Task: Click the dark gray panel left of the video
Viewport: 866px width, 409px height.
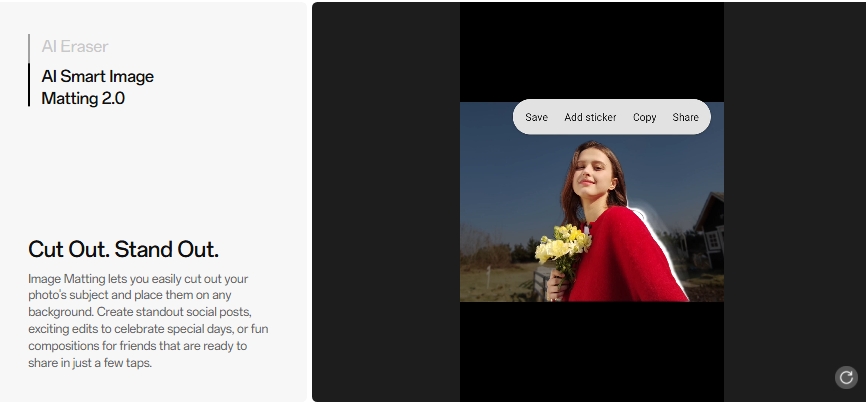Action: pos(386,202)
